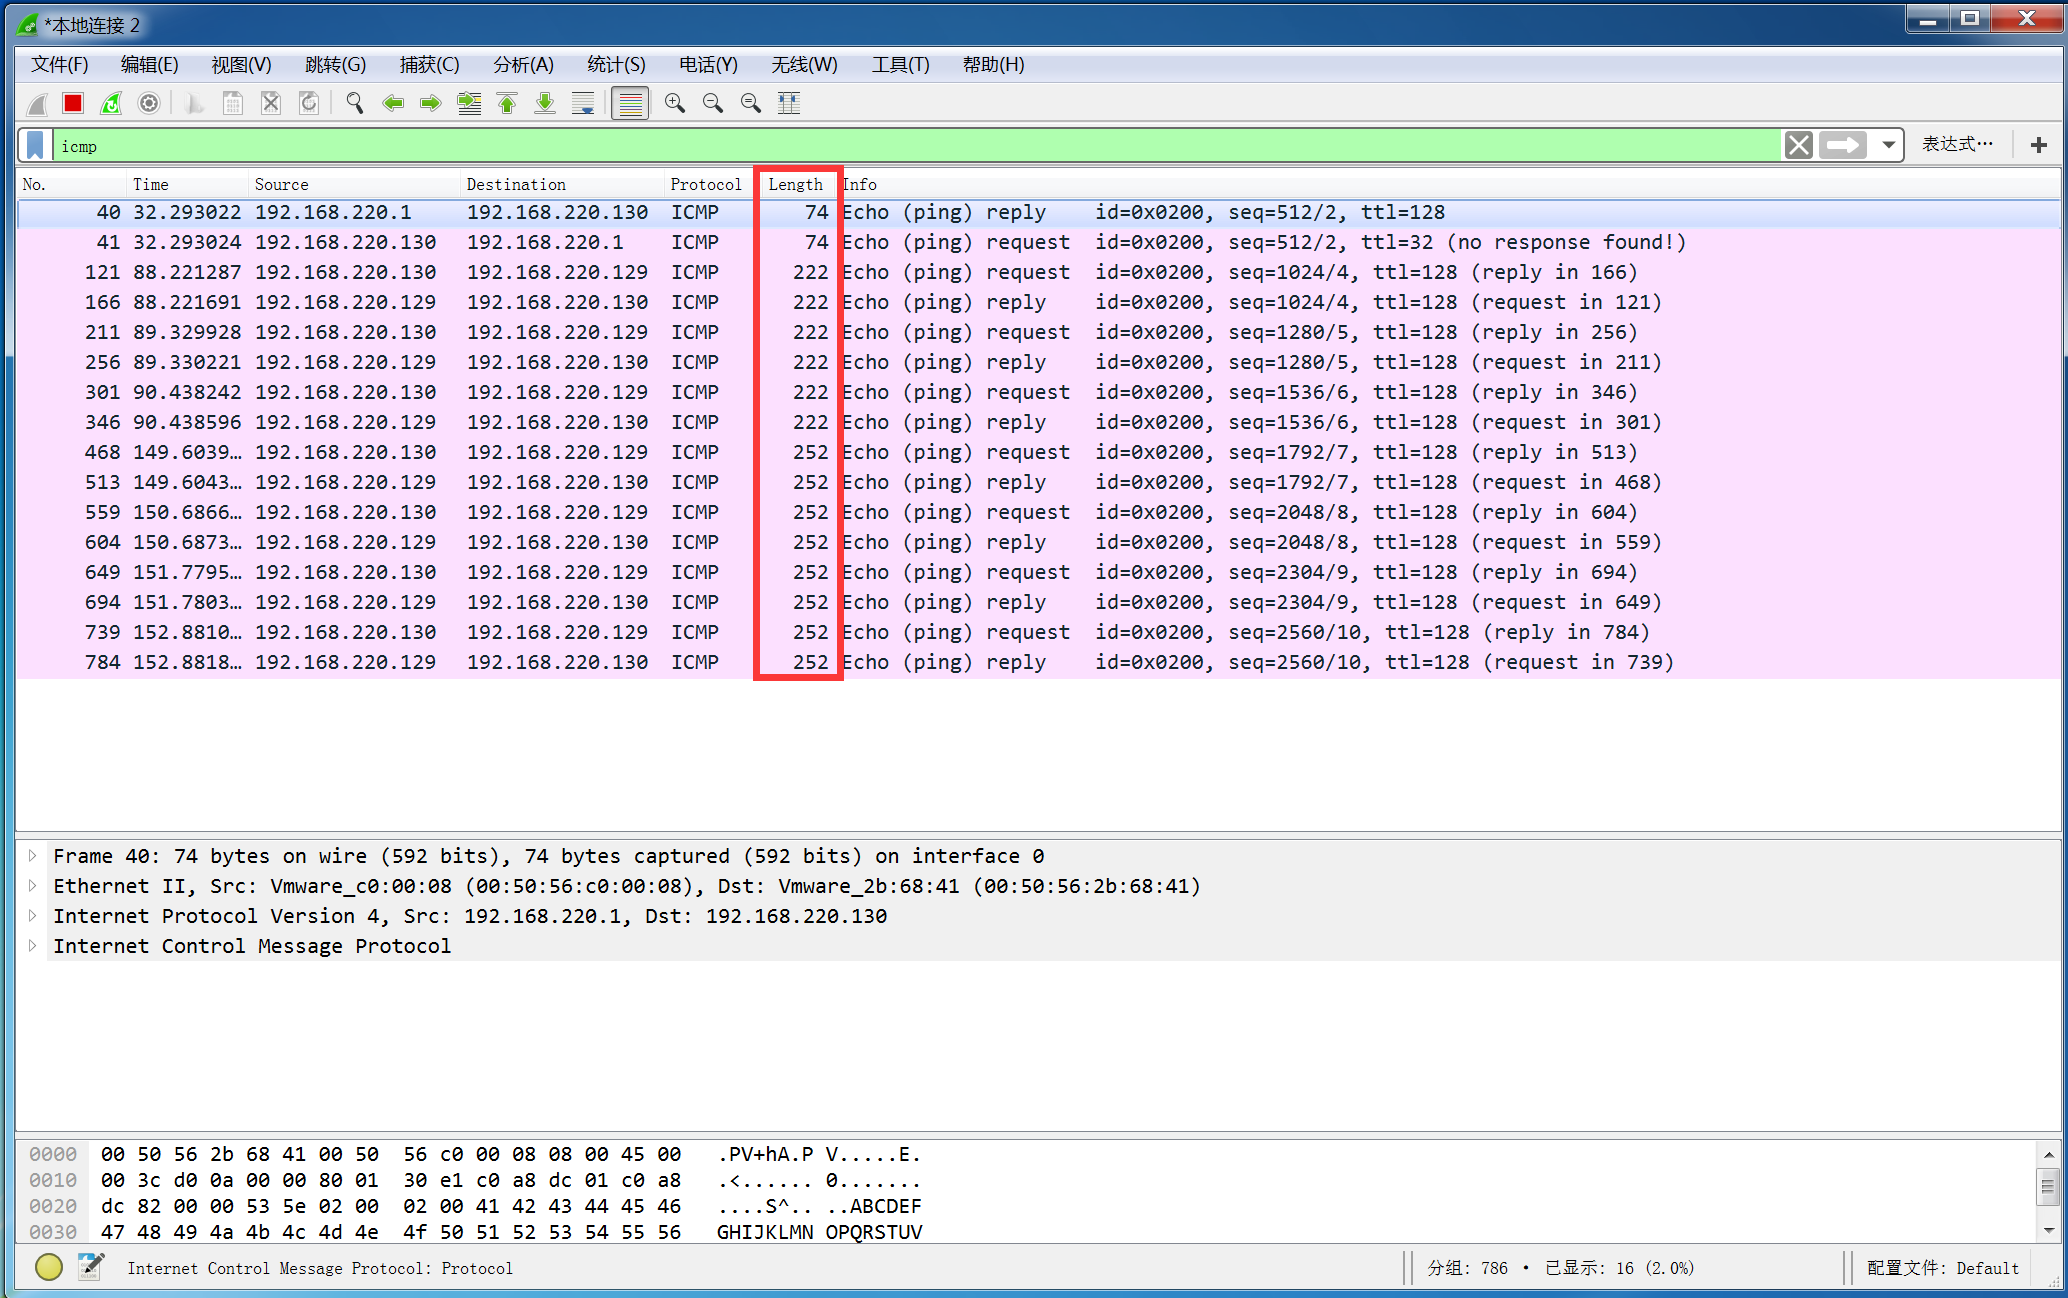Click the resize columns to content icon

(789, 103)
